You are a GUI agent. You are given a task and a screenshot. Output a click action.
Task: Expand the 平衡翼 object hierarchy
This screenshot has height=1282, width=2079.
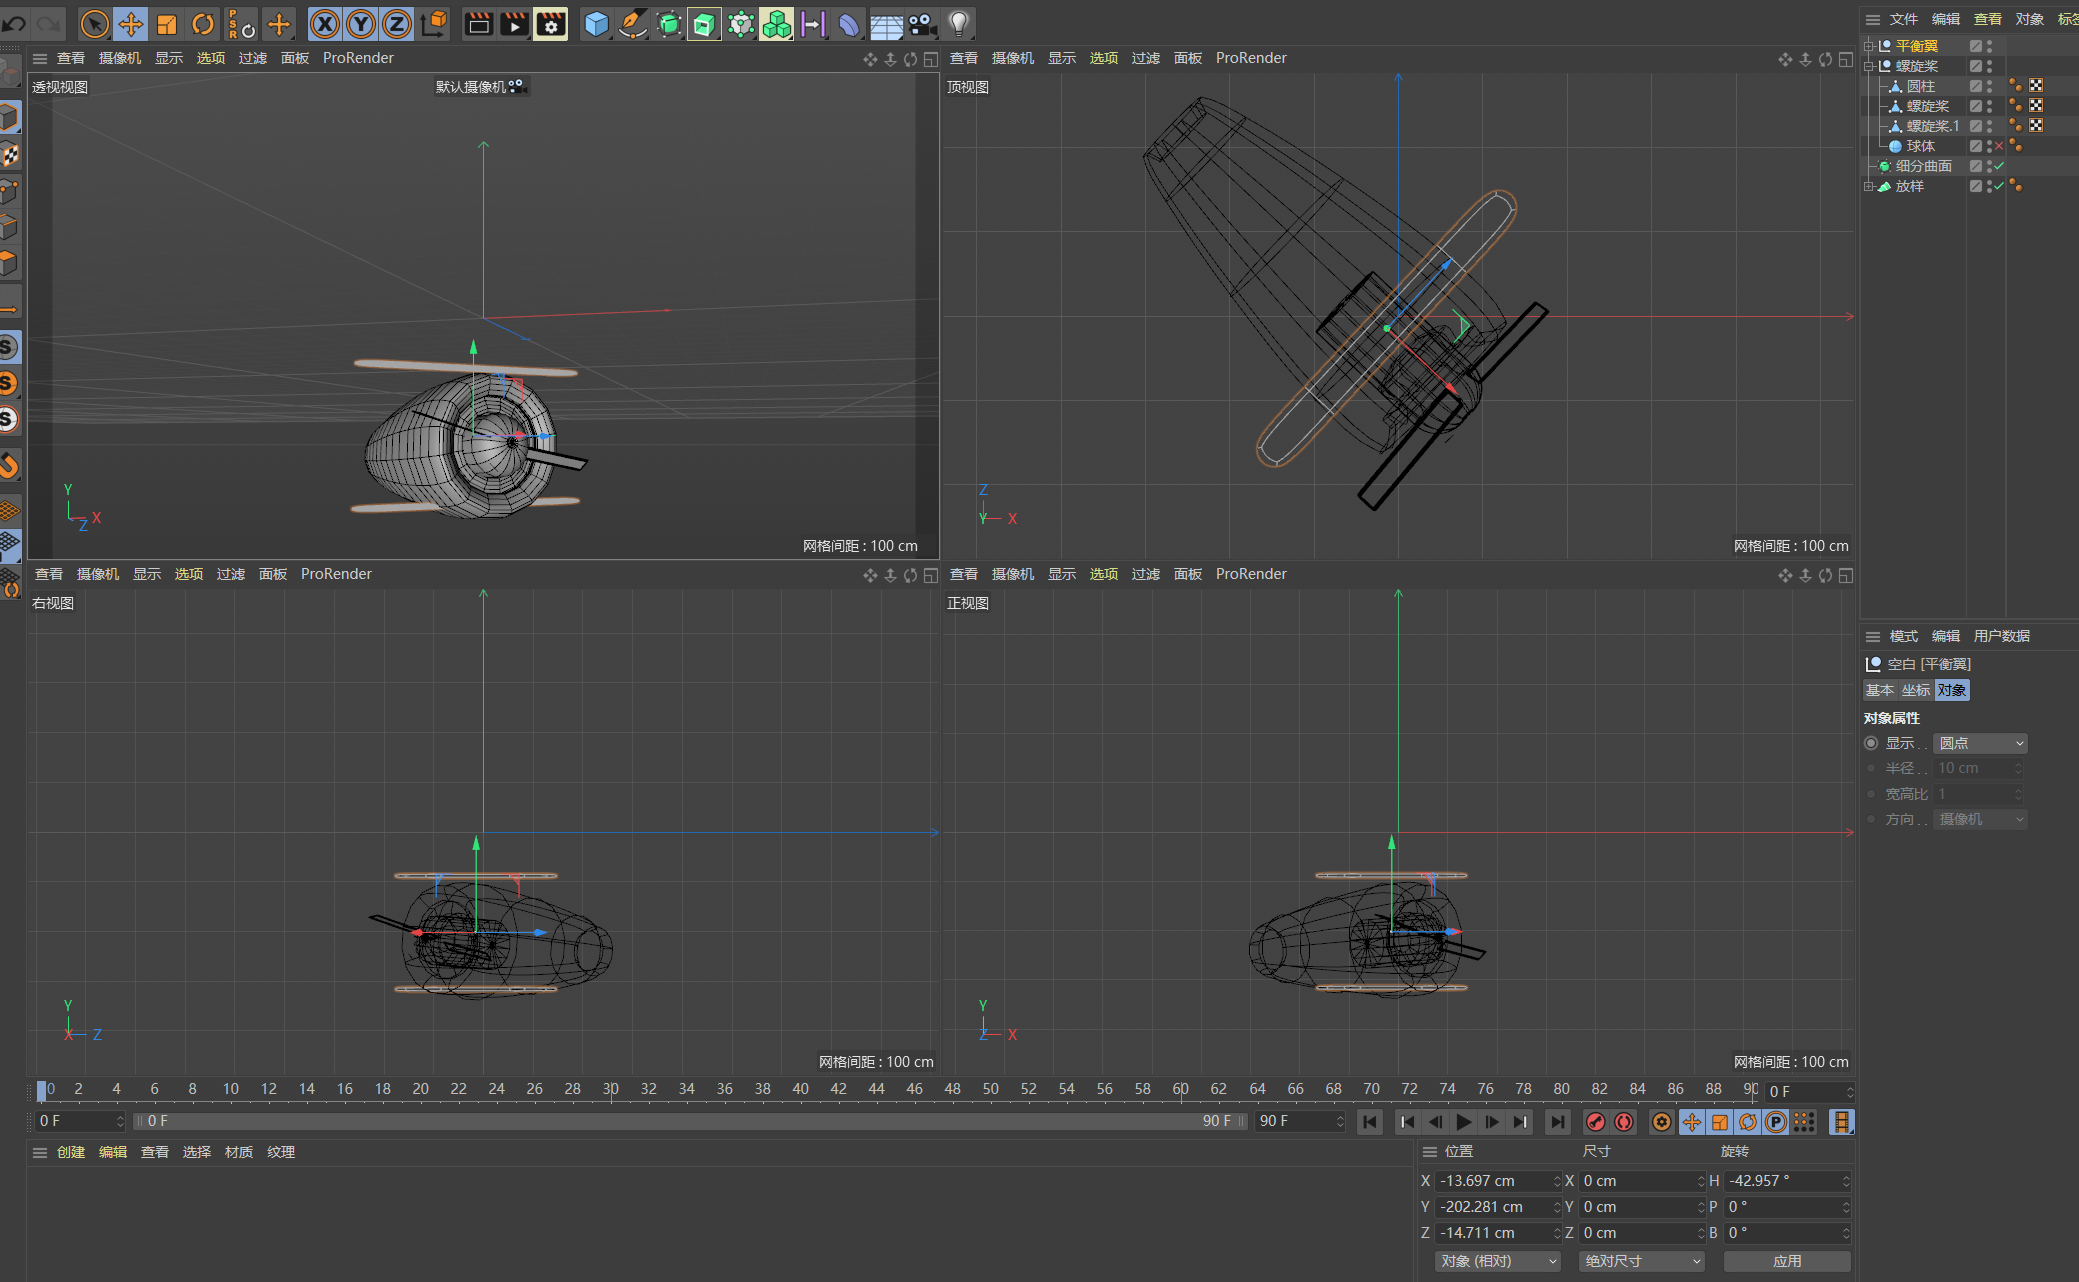click(1869, 46)
